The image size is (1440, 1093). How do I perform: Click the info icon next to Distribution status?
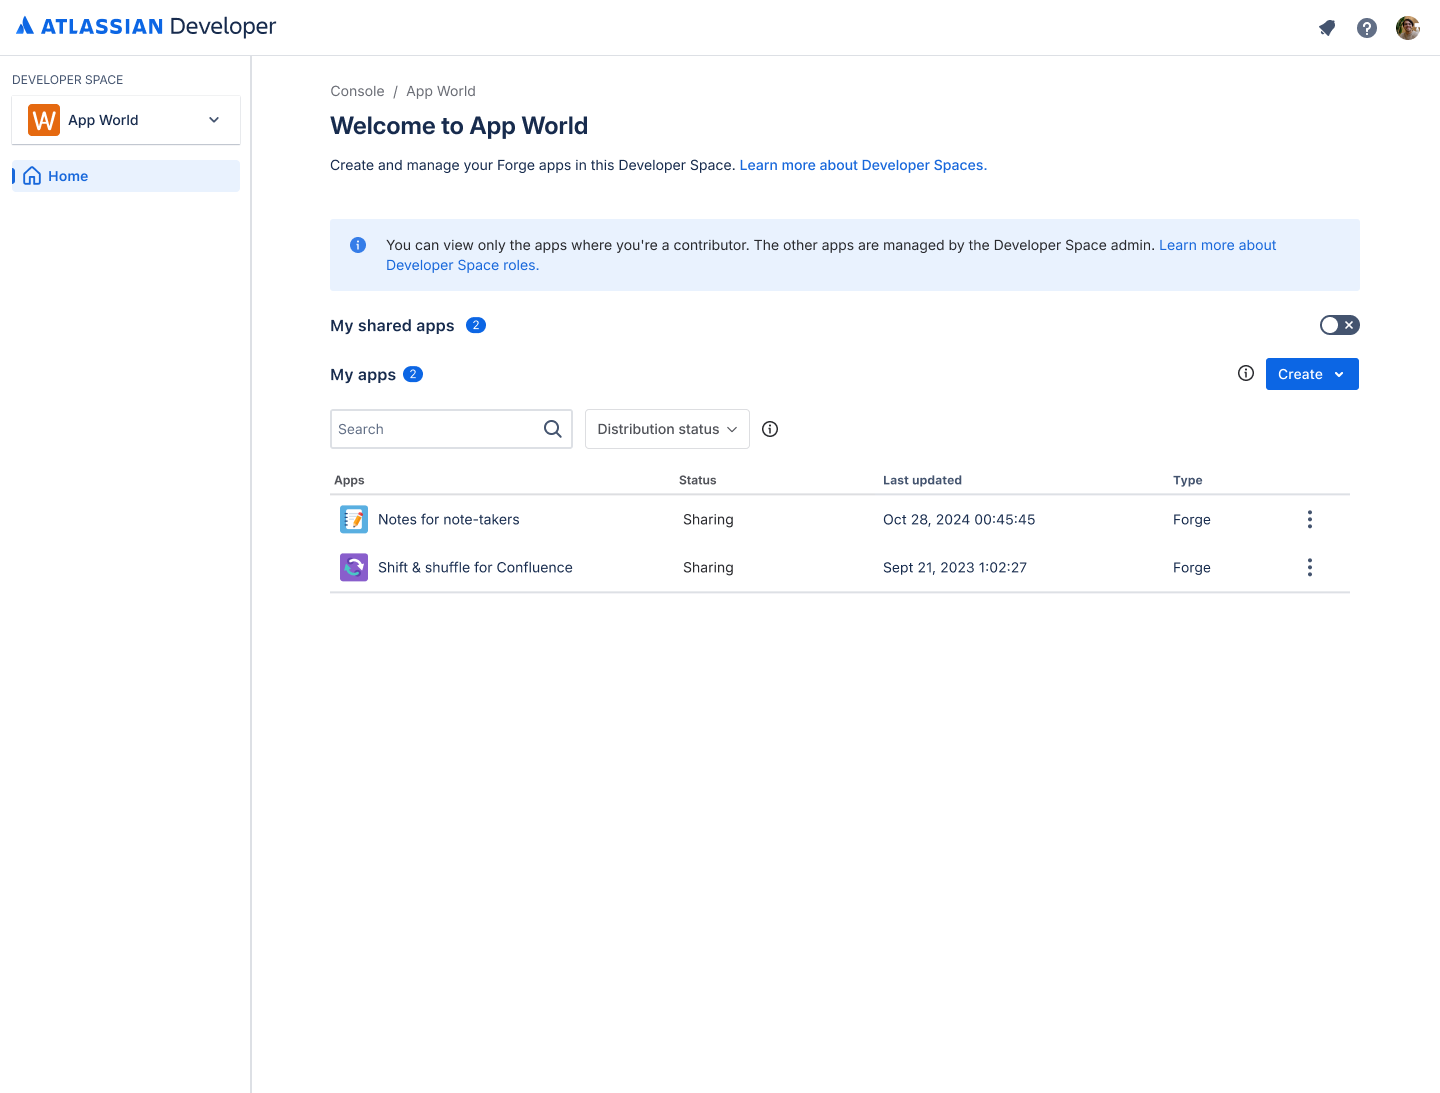coord(770,429)
